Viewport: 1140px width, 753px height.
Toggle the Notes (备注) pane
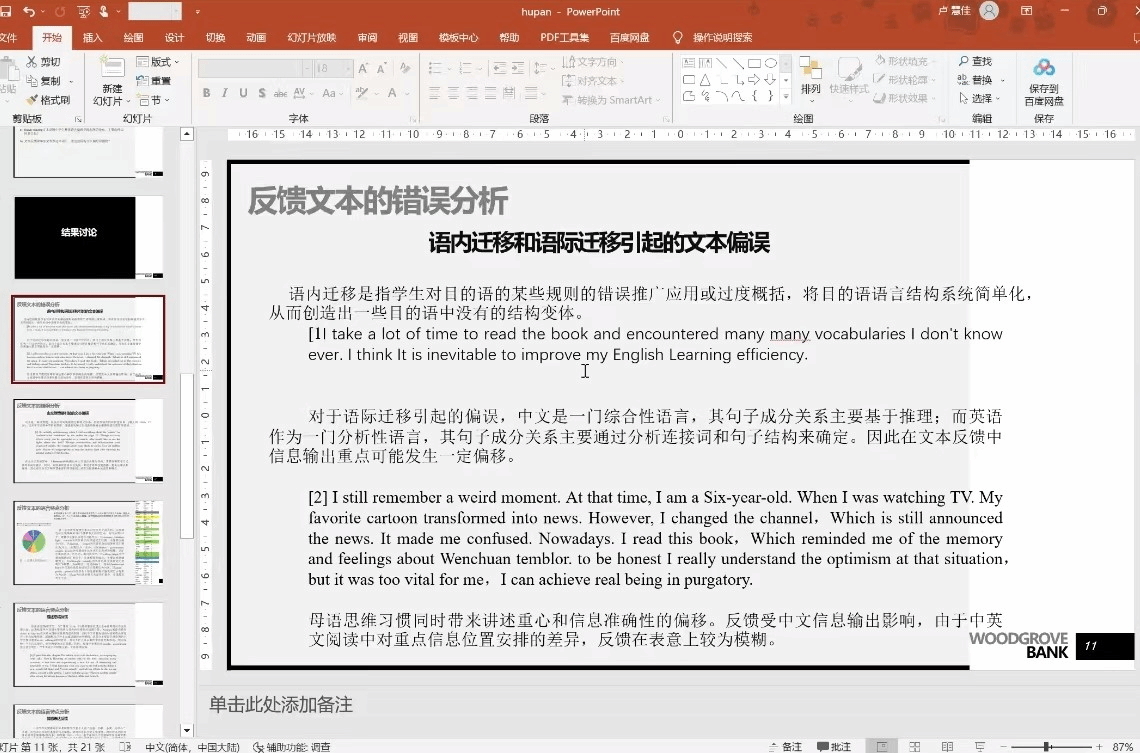pos(785,746)
